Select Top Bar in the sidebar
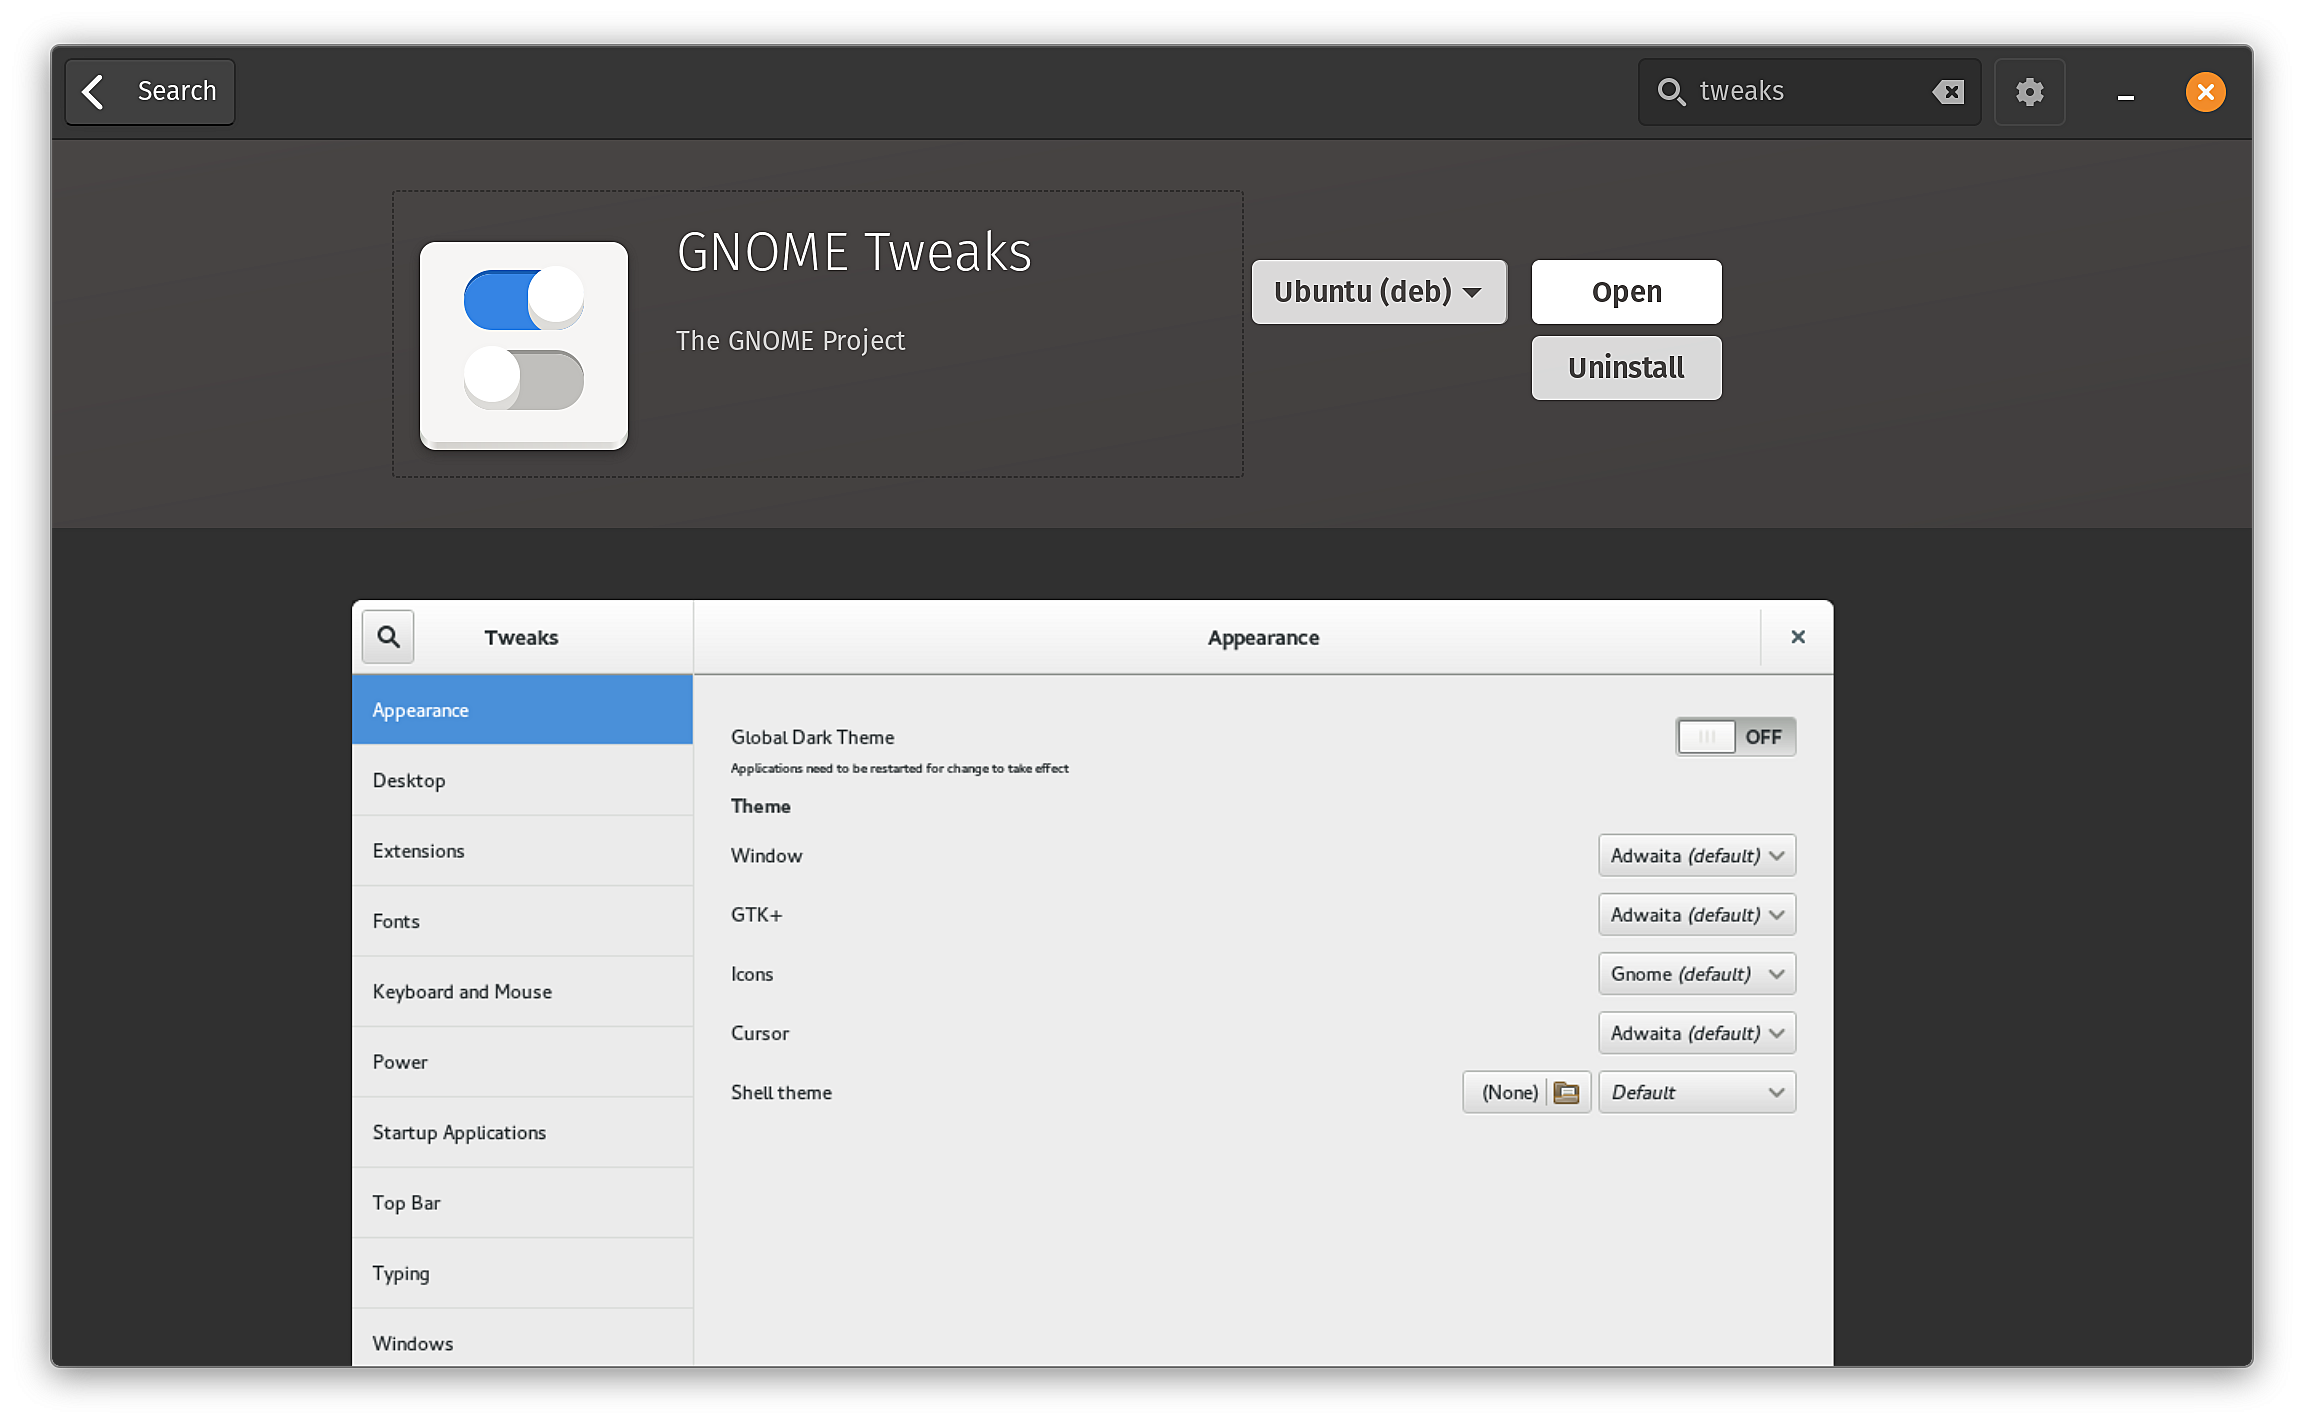This screenshot has height=1424, width=2304. [x=522, y=1203]
